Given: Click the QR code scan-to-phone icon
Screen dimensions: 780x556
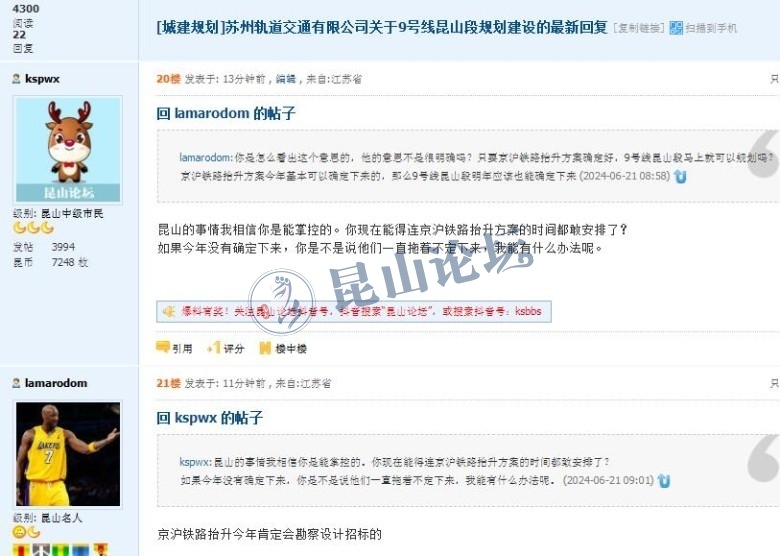Looking at the screenshot, I should 676,28.
